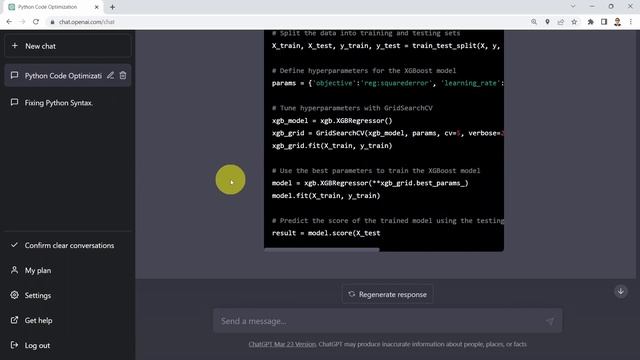Image resolution: width=640 pixels, height=360 pixels.
Task: Click the send message paper plane icon
Action: tap(550, 321)
